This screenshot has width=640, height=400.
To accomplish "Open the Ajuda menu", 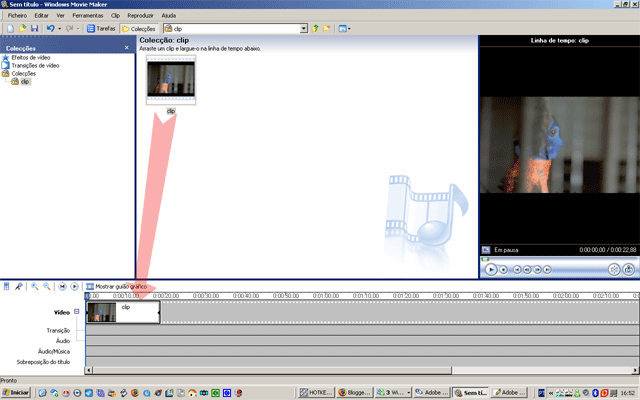I will [x=169, y=16].
